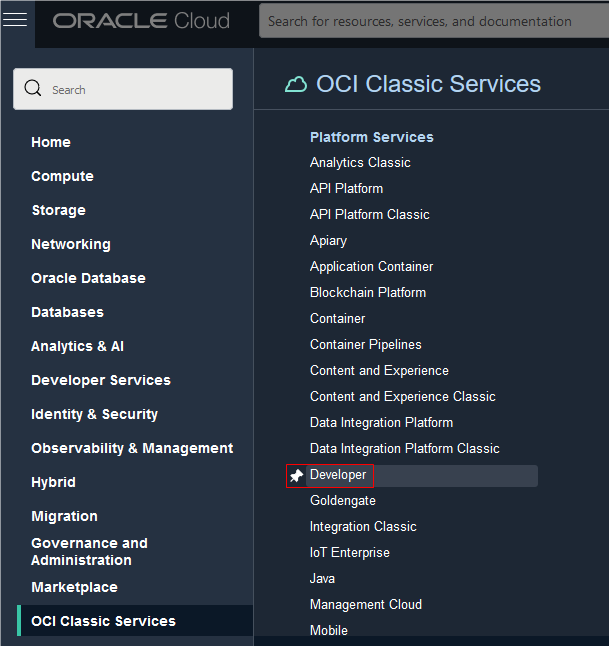609x646 pixels.
Task: Open the Analytics & AI category
Action: (x=77, y=346)
